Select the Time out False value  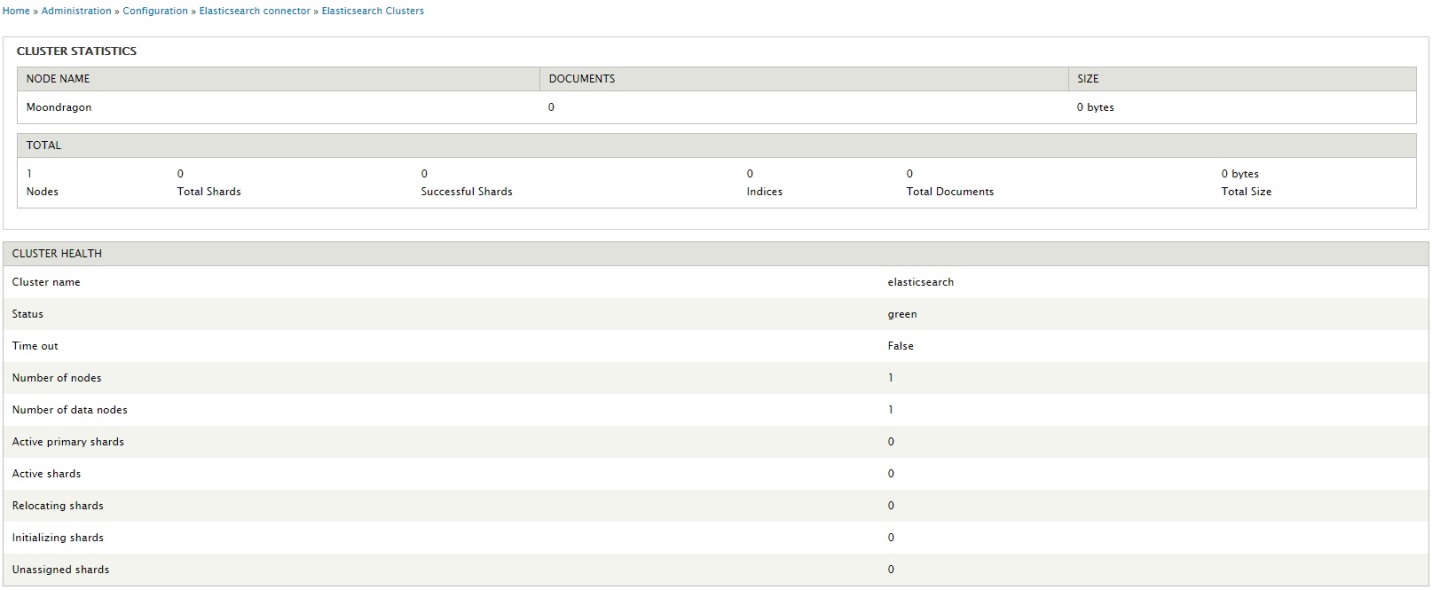tap(900, 346)
